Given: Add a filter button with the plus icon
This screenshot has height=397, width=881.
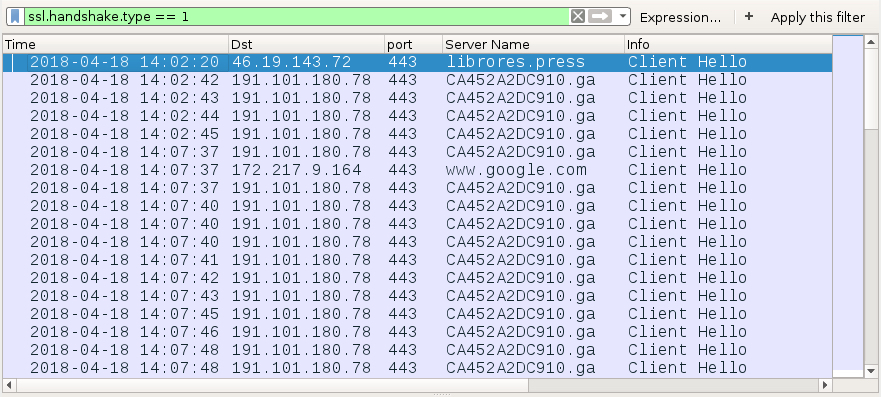Looking at the screenshot, I should coord(748,17).
